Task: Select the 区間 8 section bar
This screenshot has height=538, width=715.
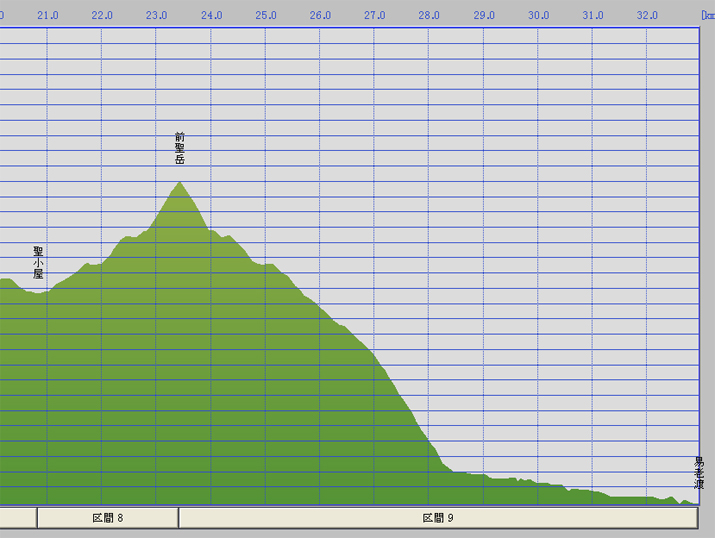Action: pyautogui.click(x=108, y=518)
